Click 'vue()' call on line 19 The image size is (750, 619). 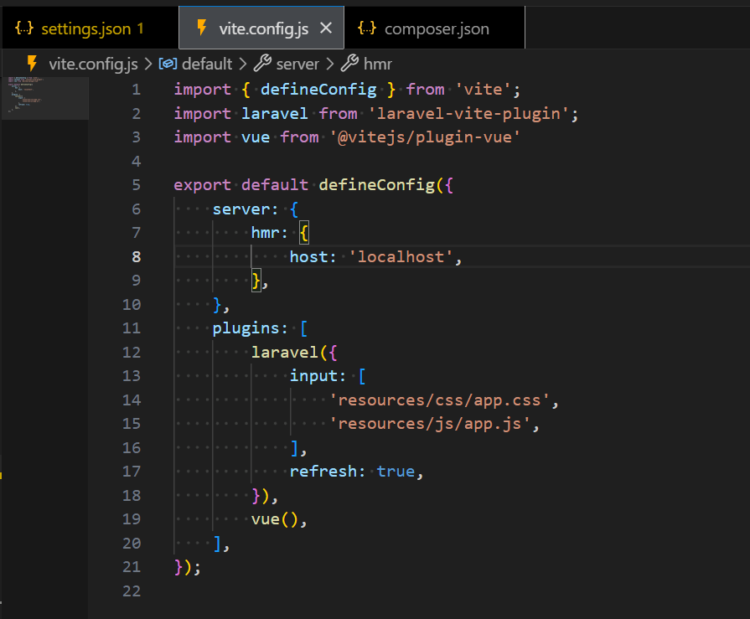click(275, 520)
